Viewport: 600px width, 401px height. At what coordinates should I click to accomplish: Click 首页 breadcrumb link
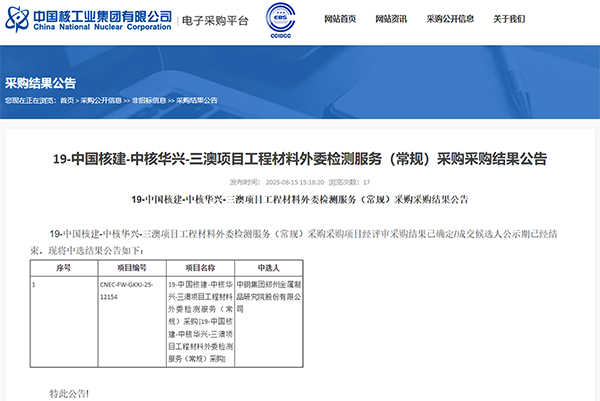pos(66,100)
